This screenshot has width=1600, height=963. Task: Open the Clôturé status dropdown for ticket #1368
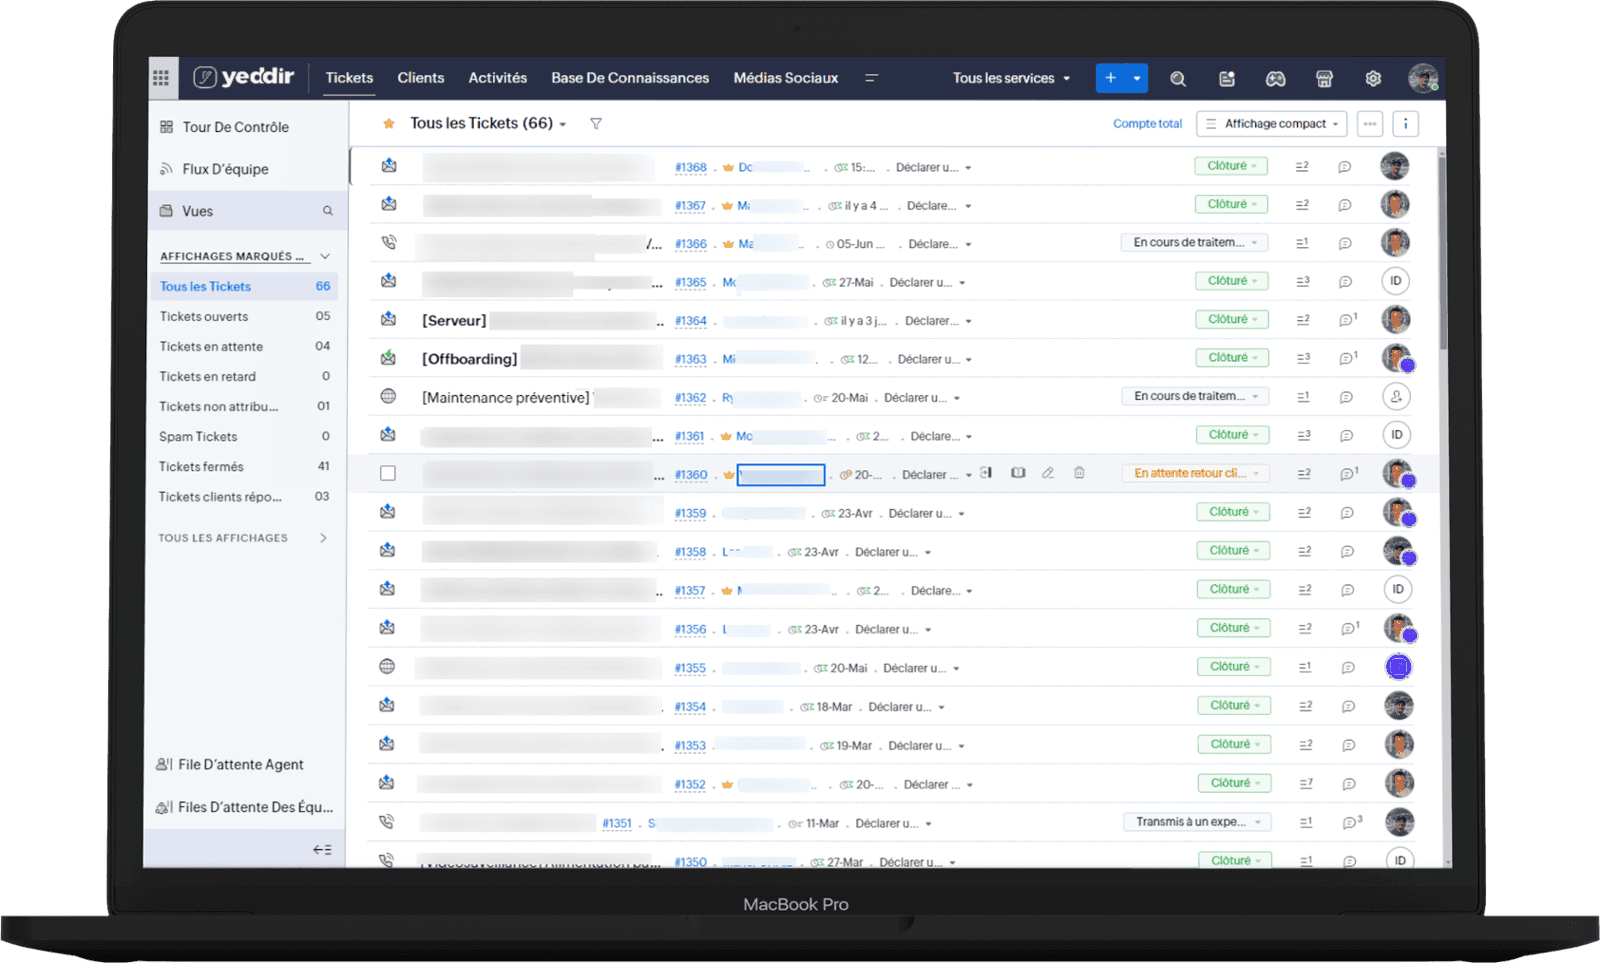[x=1231, y=166]
